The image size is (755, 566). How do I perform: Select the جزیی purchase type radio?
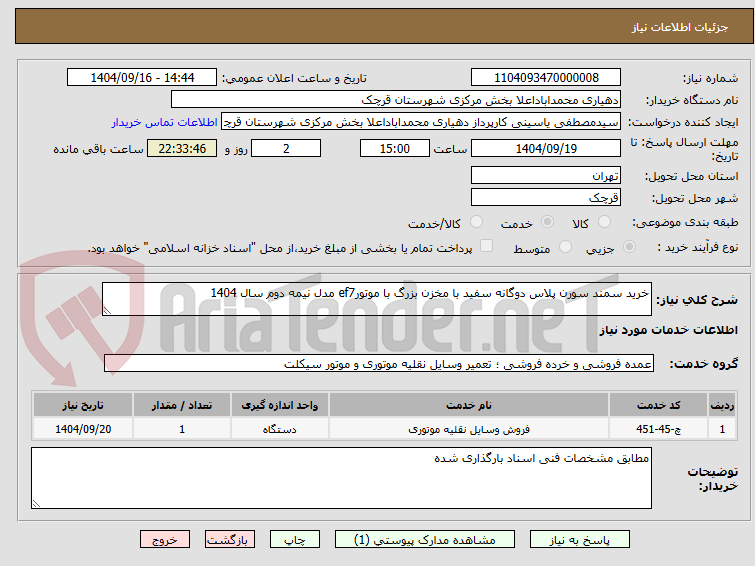629,247
